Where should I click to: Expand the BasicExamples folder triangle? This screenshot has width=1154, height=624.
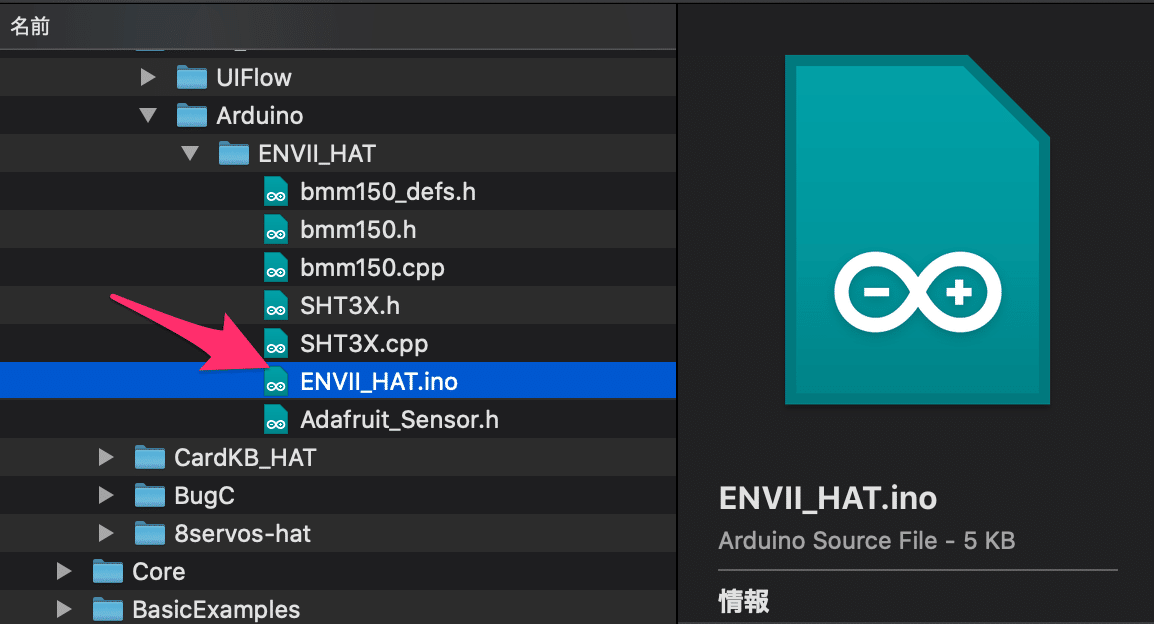pos(64,609)
